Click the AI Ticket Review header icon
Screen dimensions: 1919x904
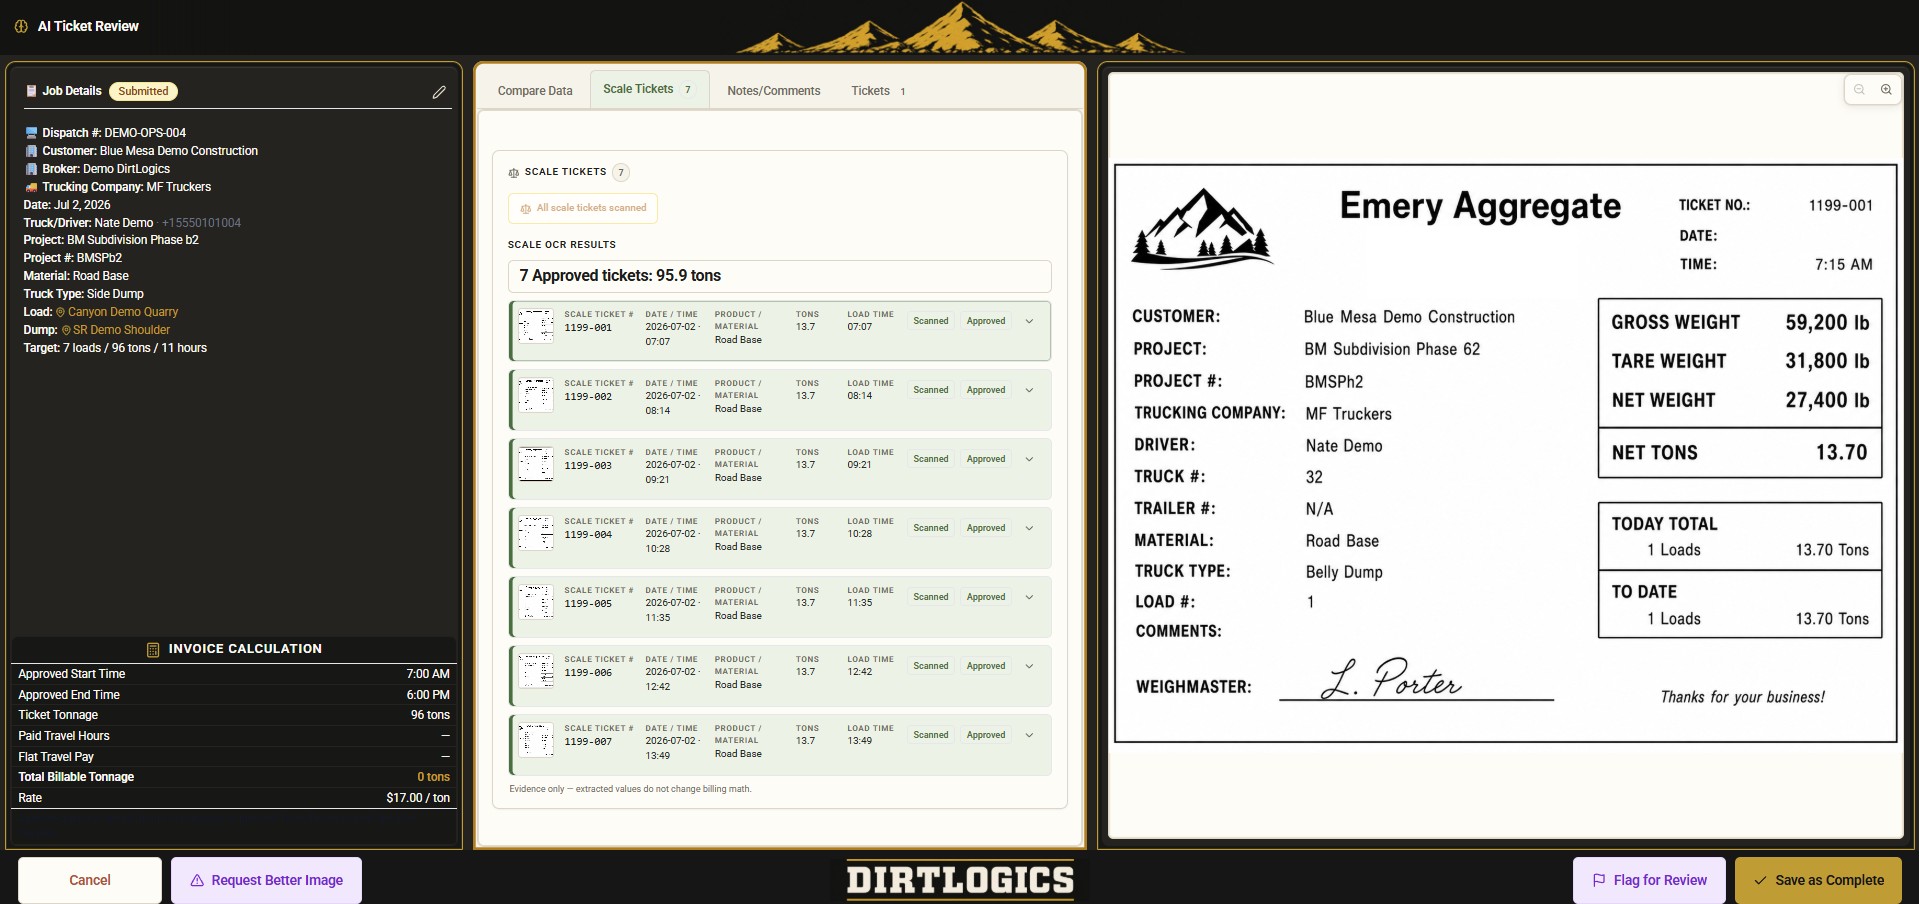click(x=21, y=26)
